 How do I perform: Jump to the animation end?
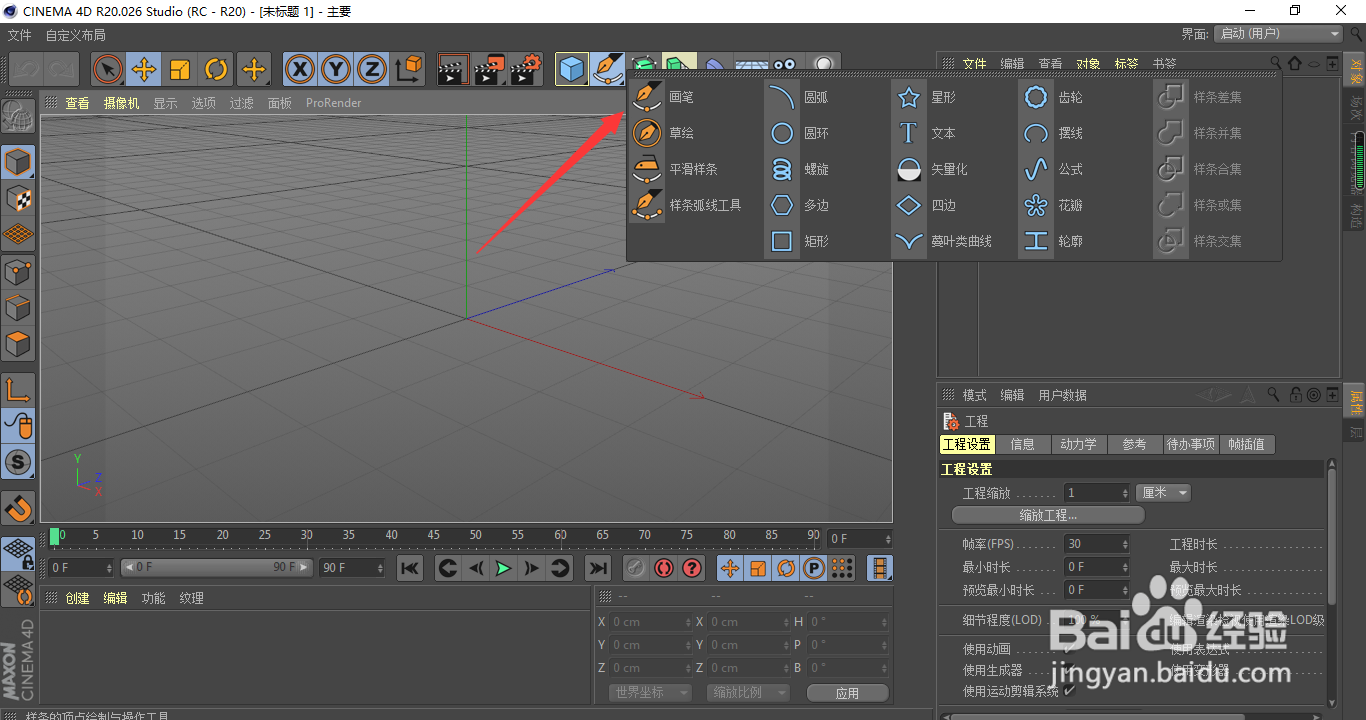coord(598,568)
